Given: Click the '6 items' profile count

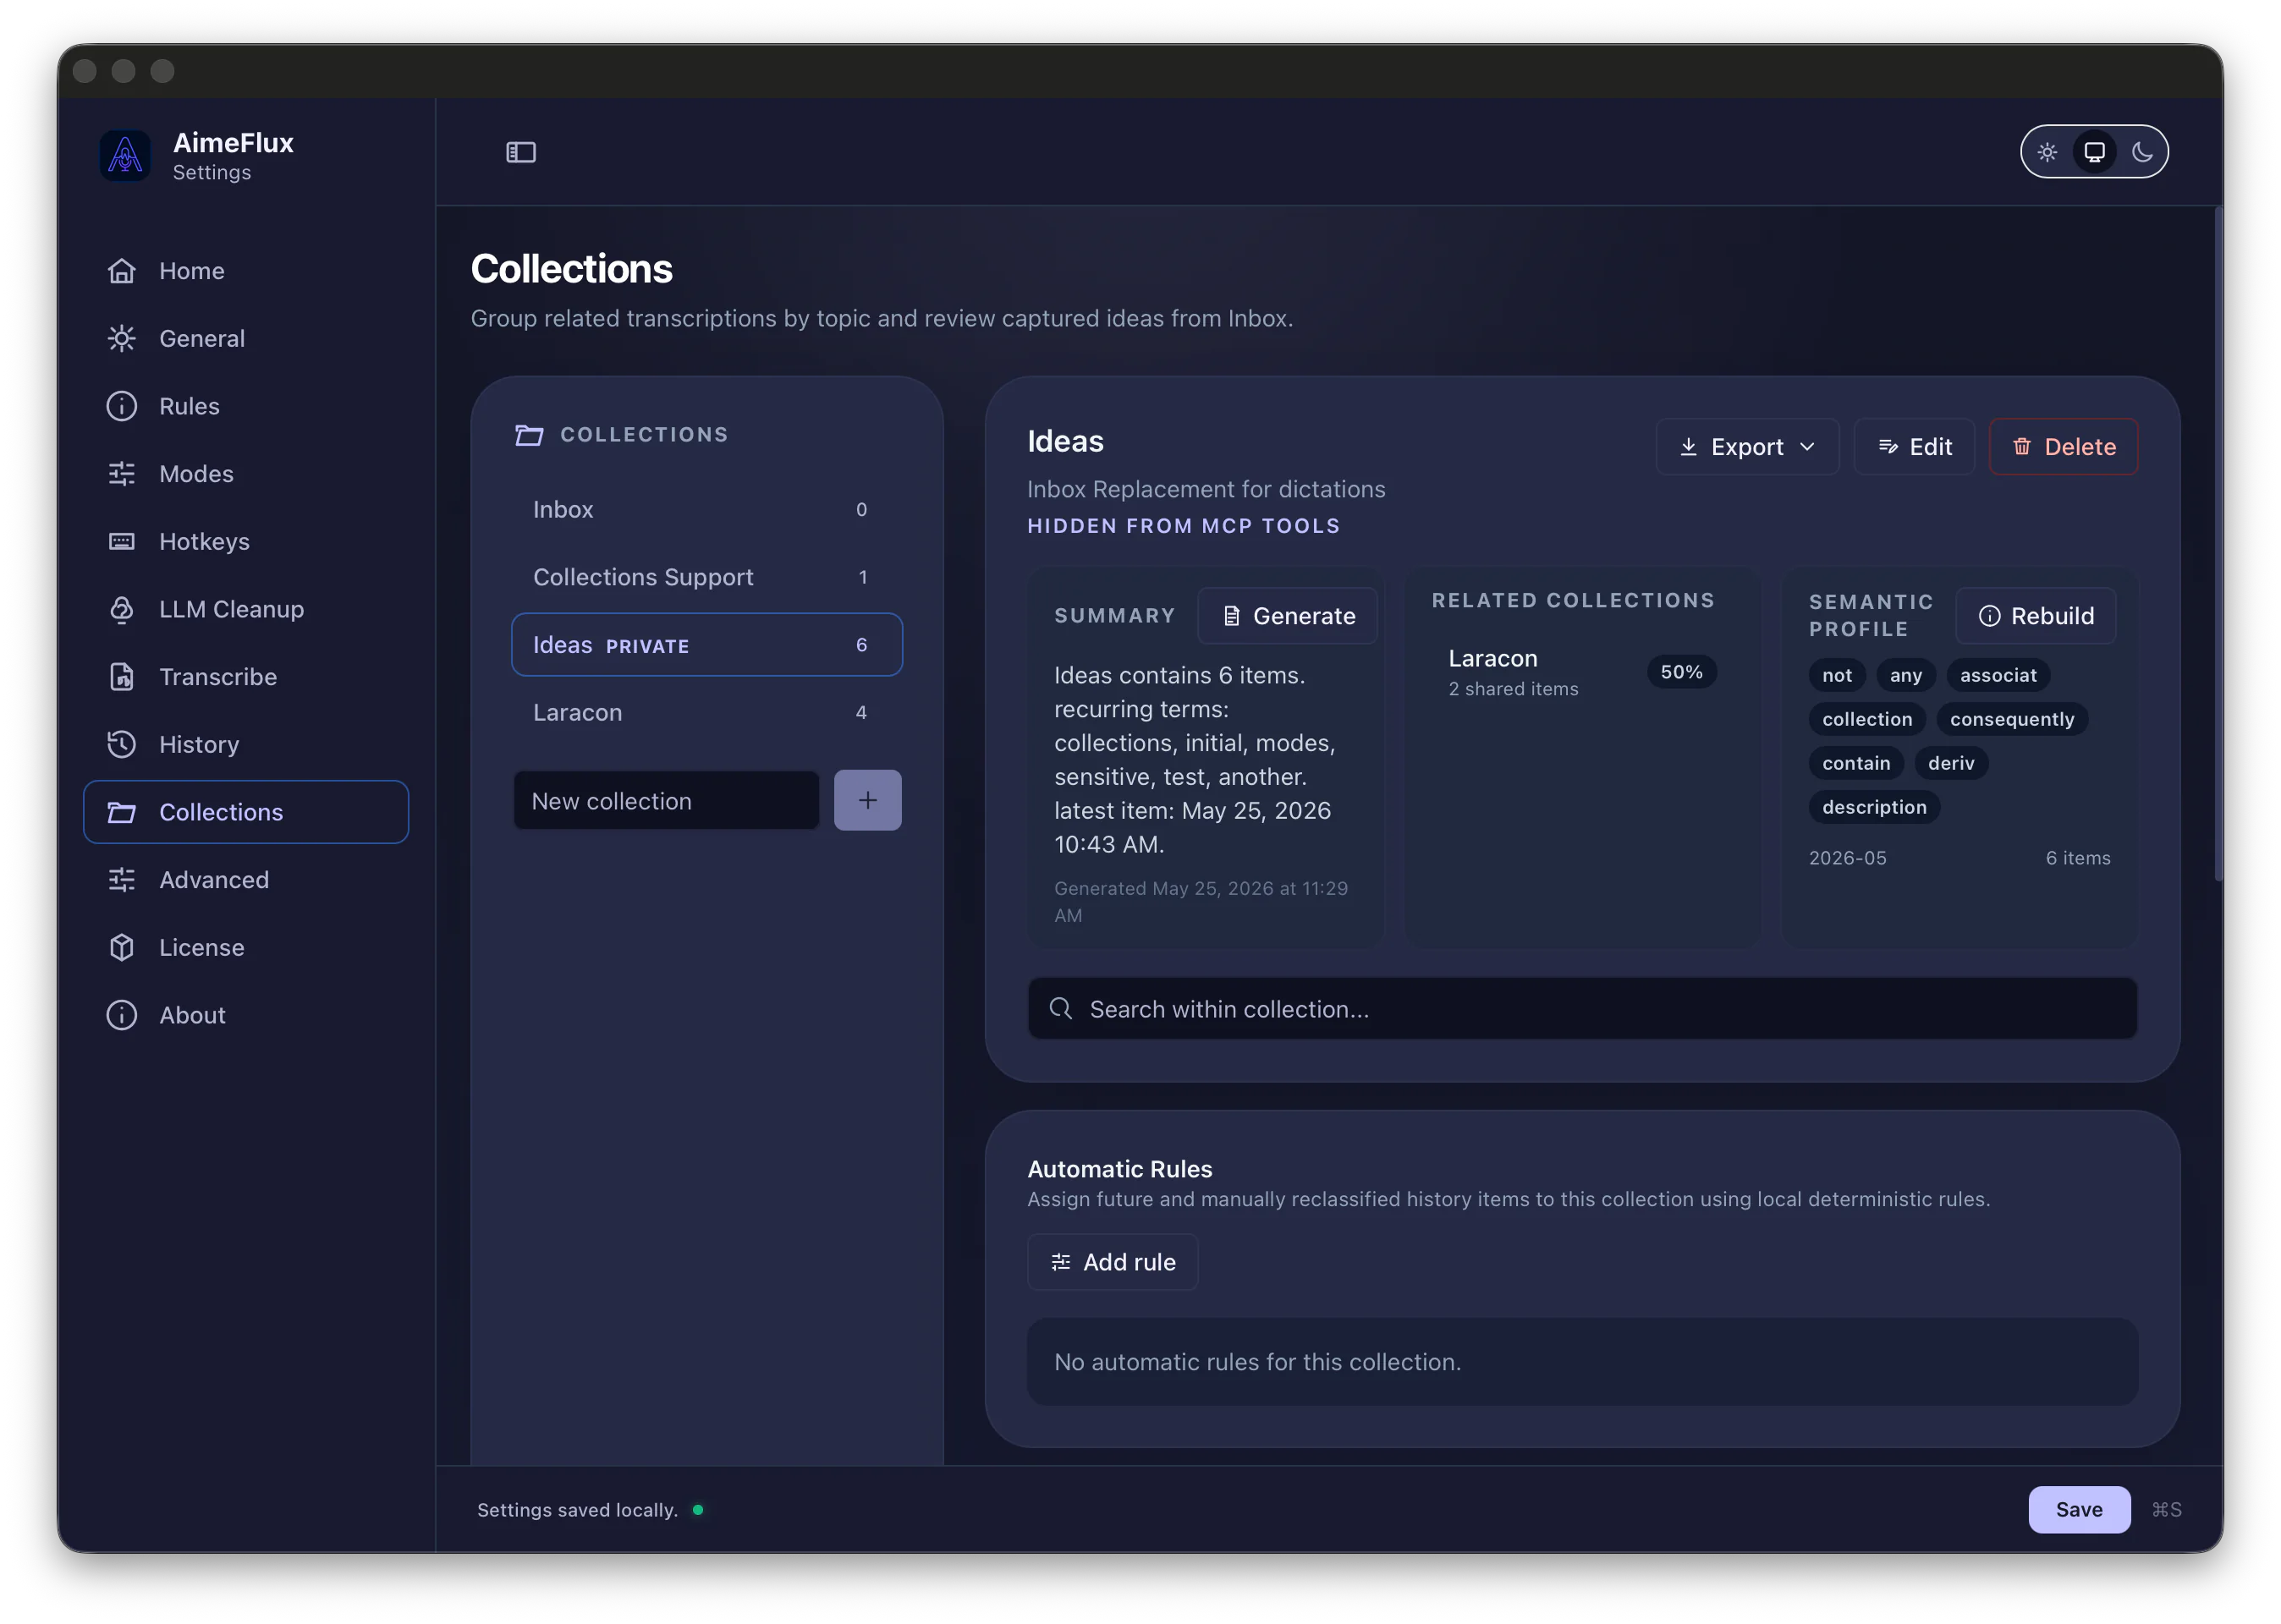Looking at the screenshot, I should (x=2077, y=858).
